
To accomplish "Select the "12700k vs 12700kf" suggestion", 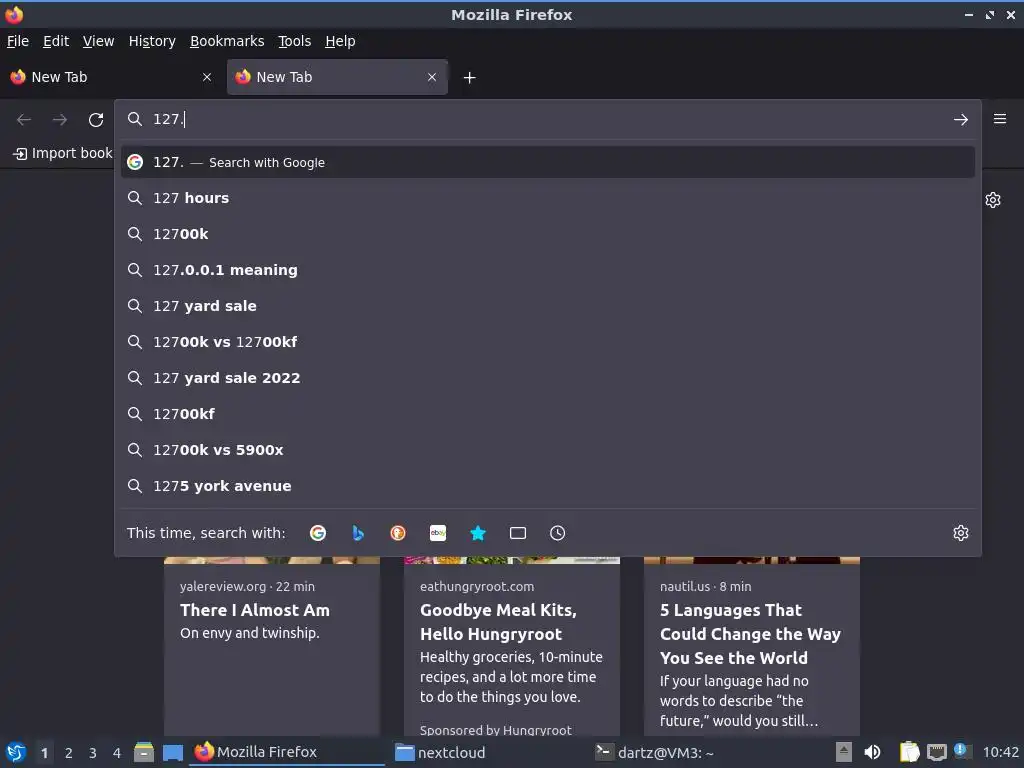I will [x=547, y=342].
